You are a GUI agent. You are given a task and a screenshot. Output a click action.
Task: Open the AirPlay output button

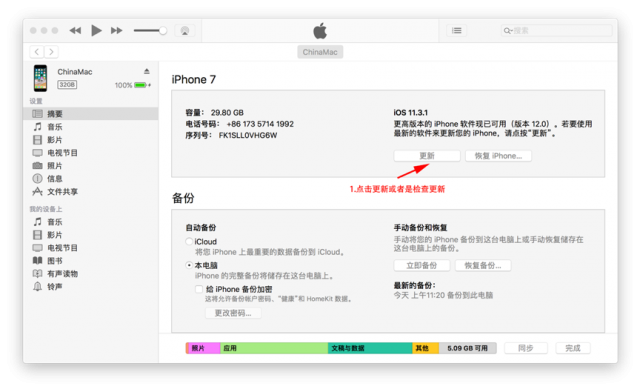coord(185,31)
